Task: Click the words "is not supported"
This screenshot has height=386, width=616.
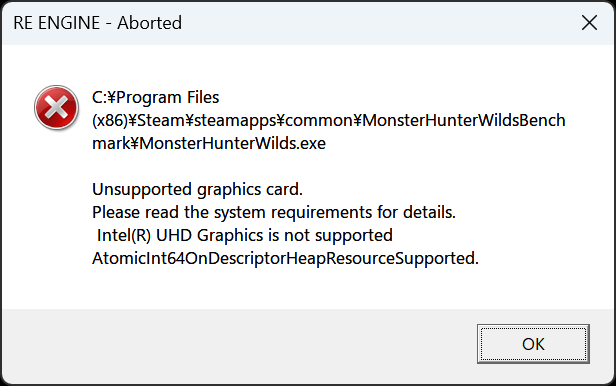Action: [x=330, y=235]
